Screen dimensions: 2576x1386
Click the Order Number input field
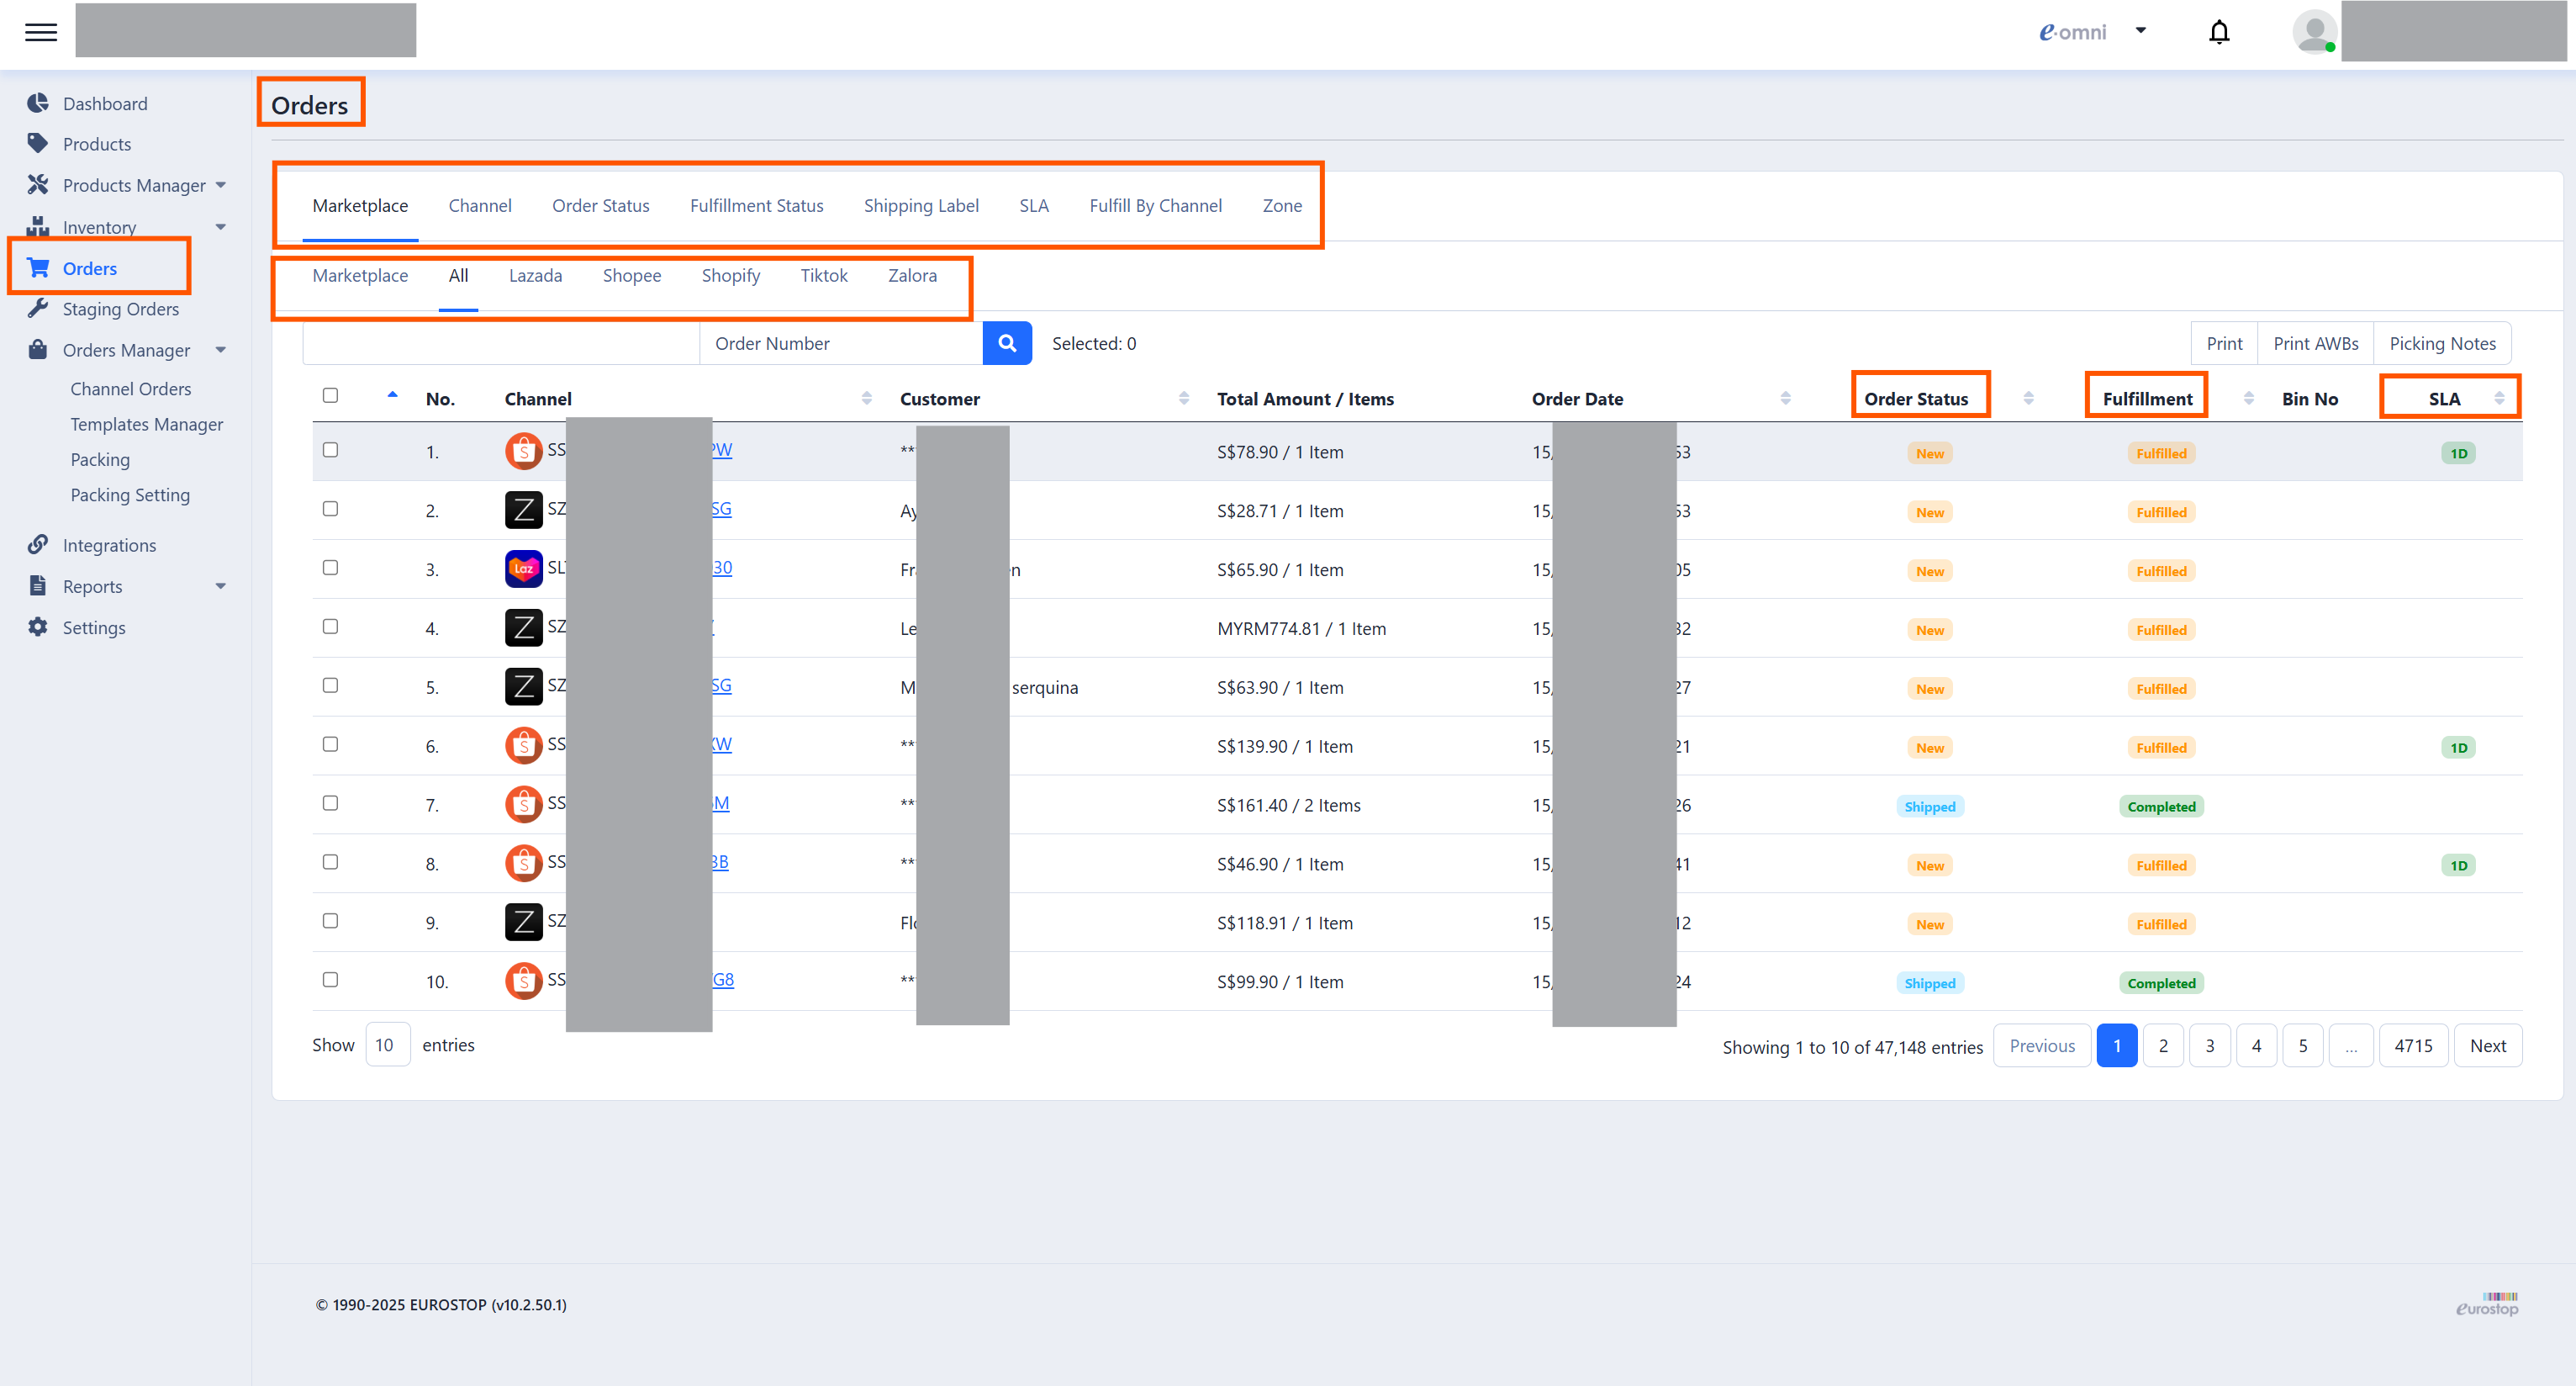coord(840,343)
